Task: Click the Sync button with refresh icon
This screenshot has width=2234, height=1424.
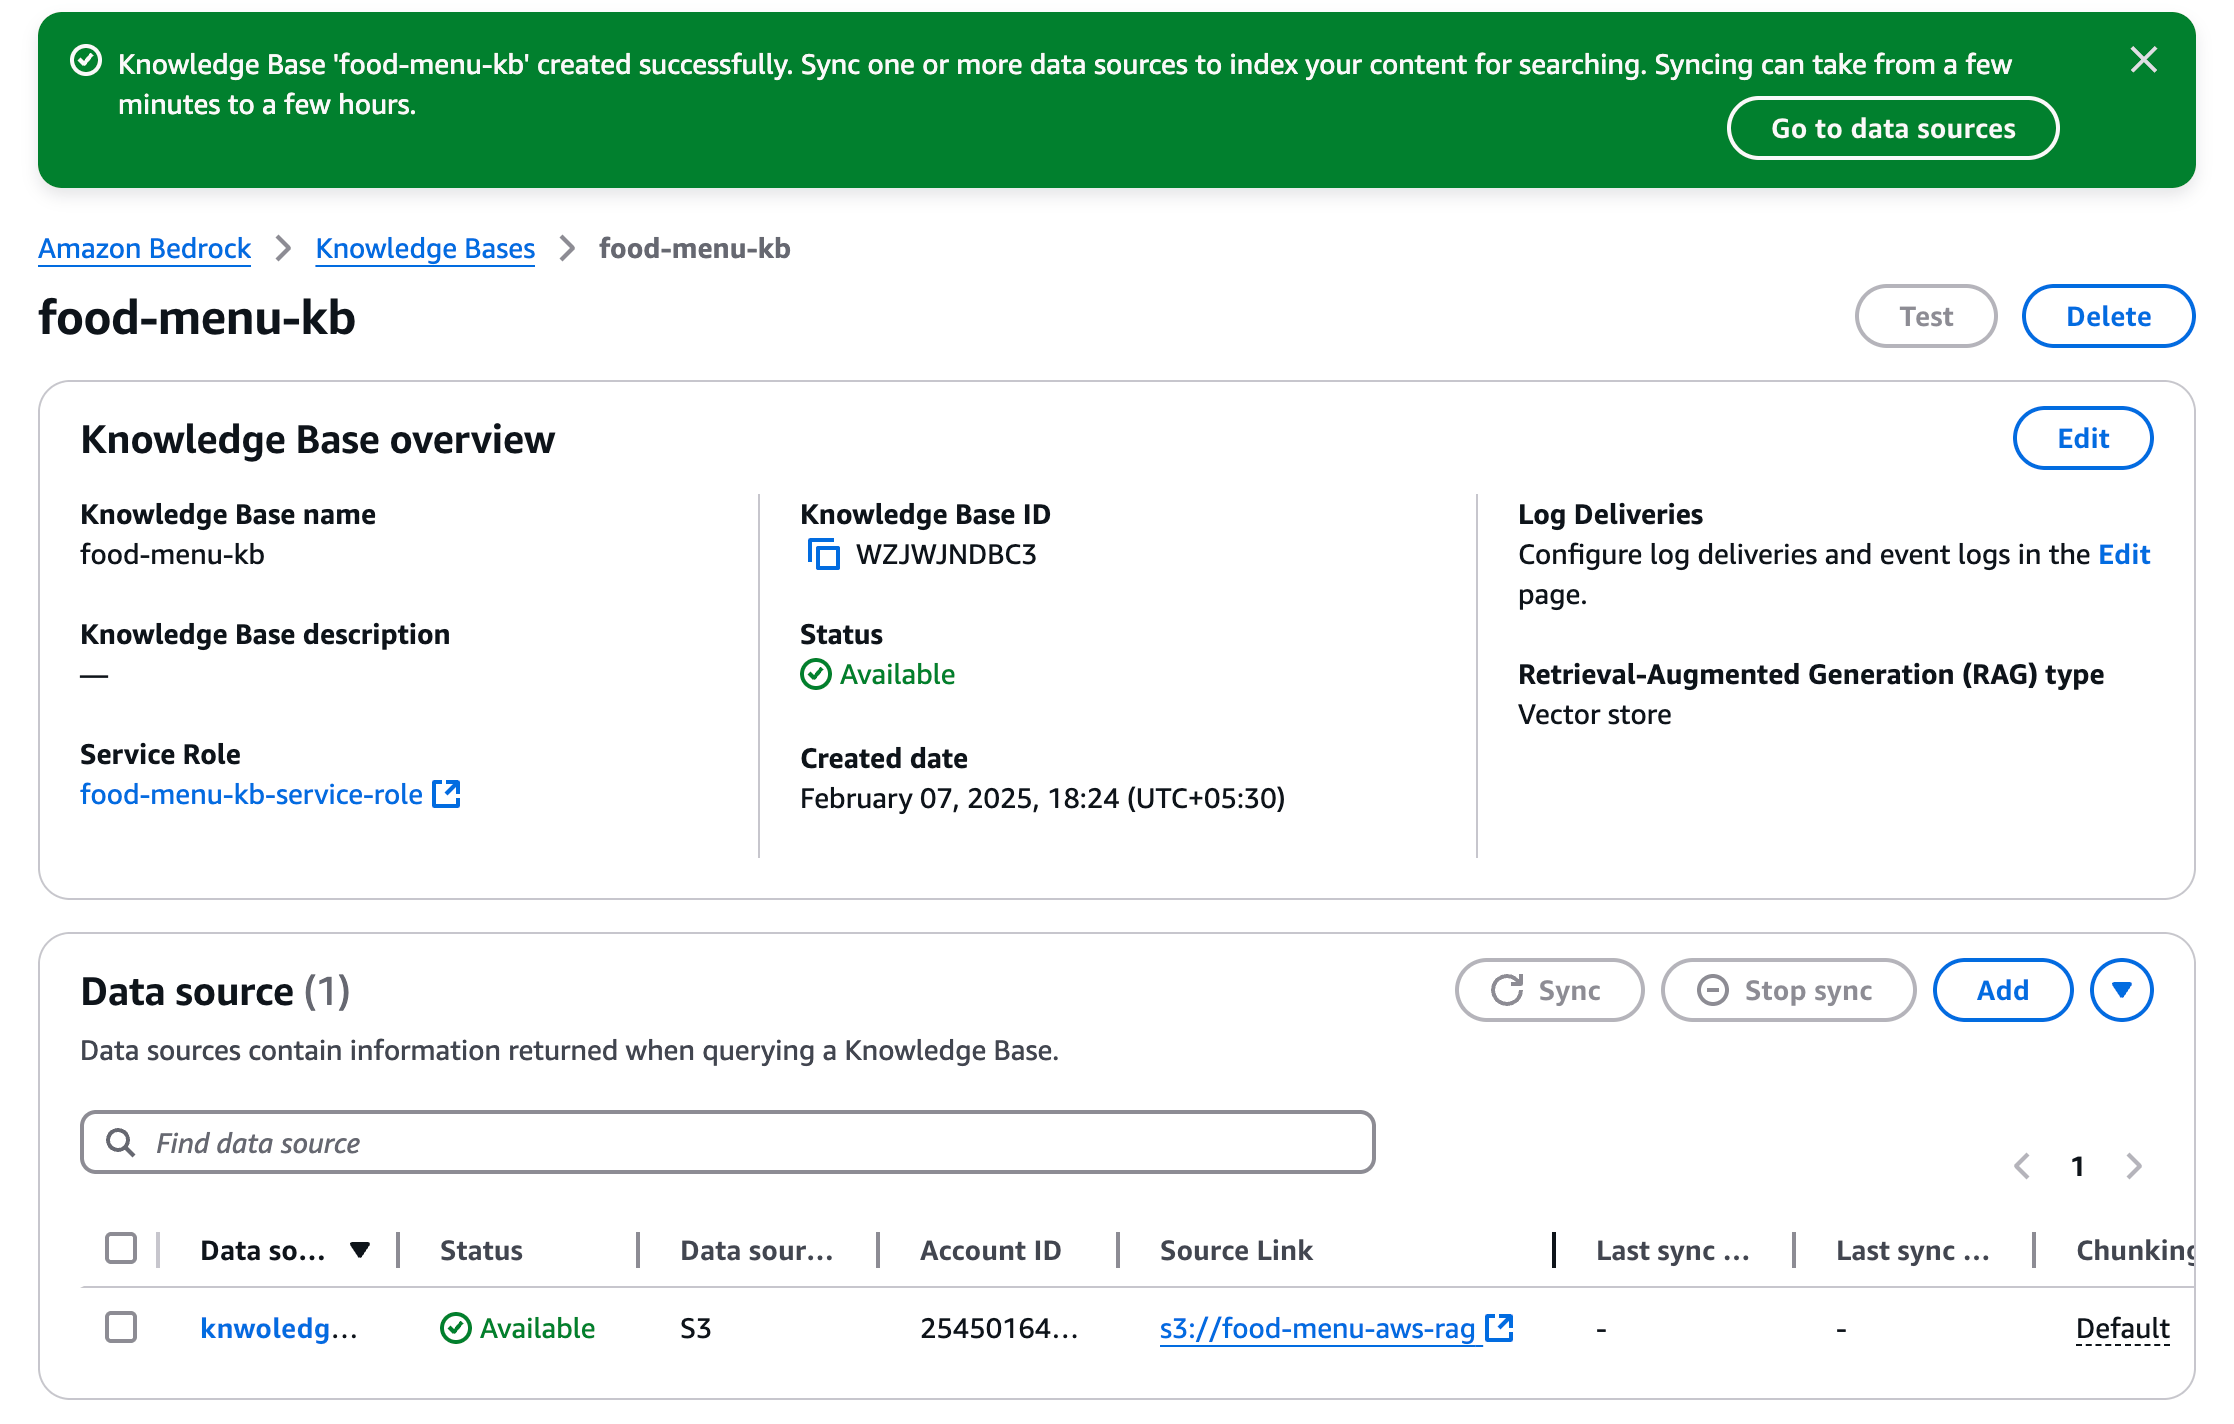Action: (1548, 990)
